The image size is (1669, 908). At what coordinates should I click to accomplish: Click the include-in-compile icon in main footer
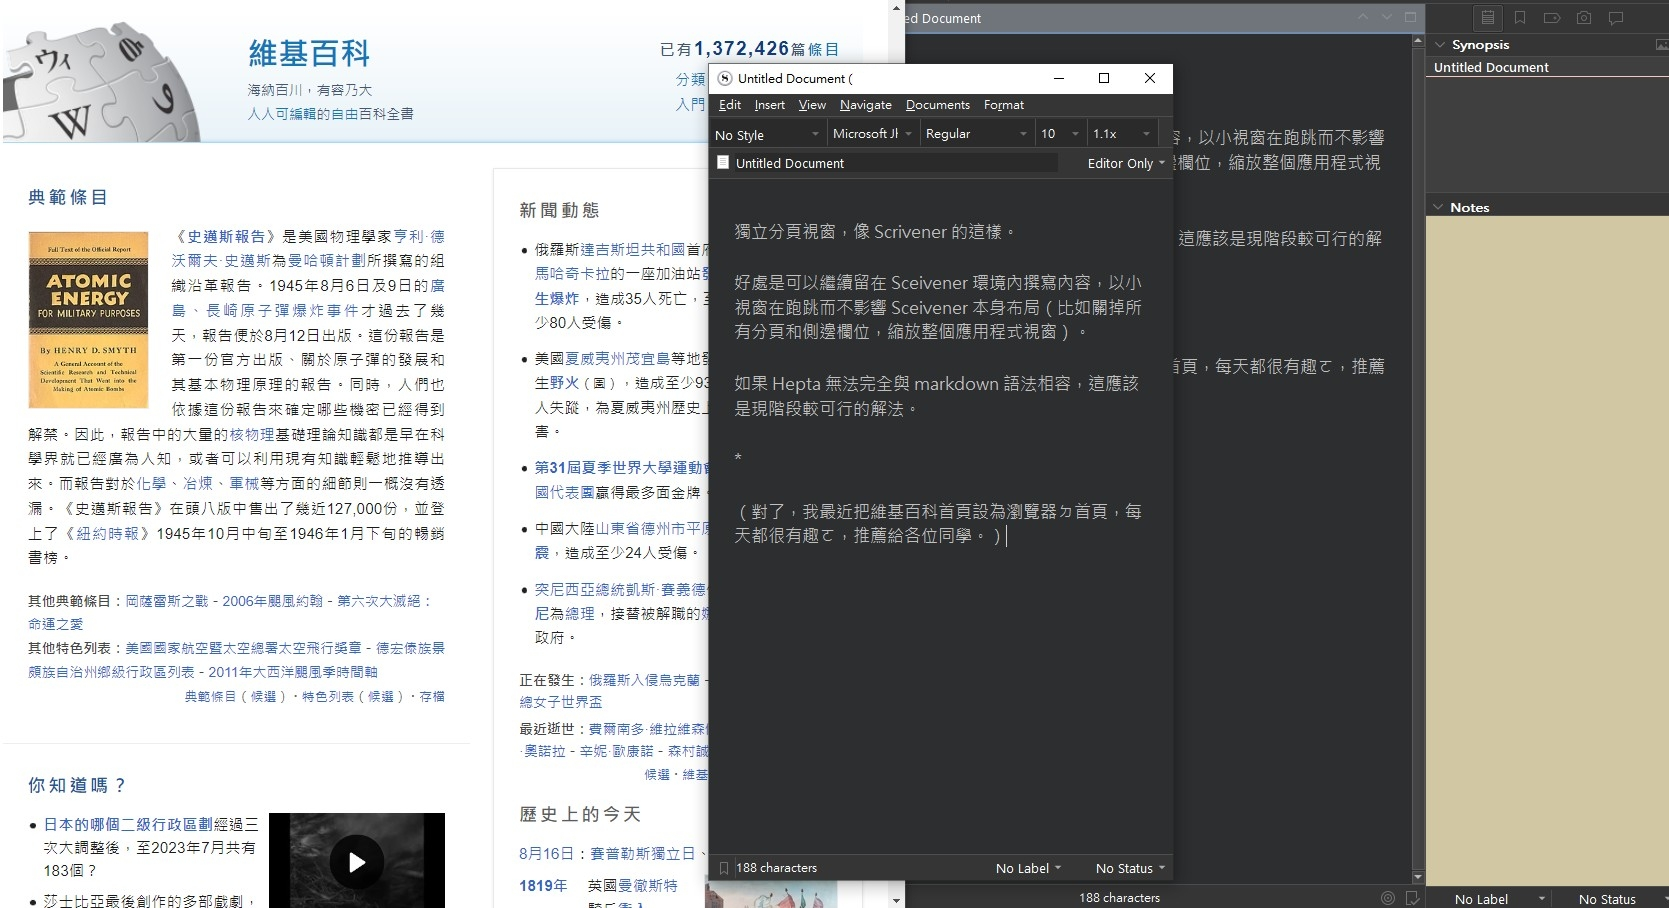(x=1412, y=898)
